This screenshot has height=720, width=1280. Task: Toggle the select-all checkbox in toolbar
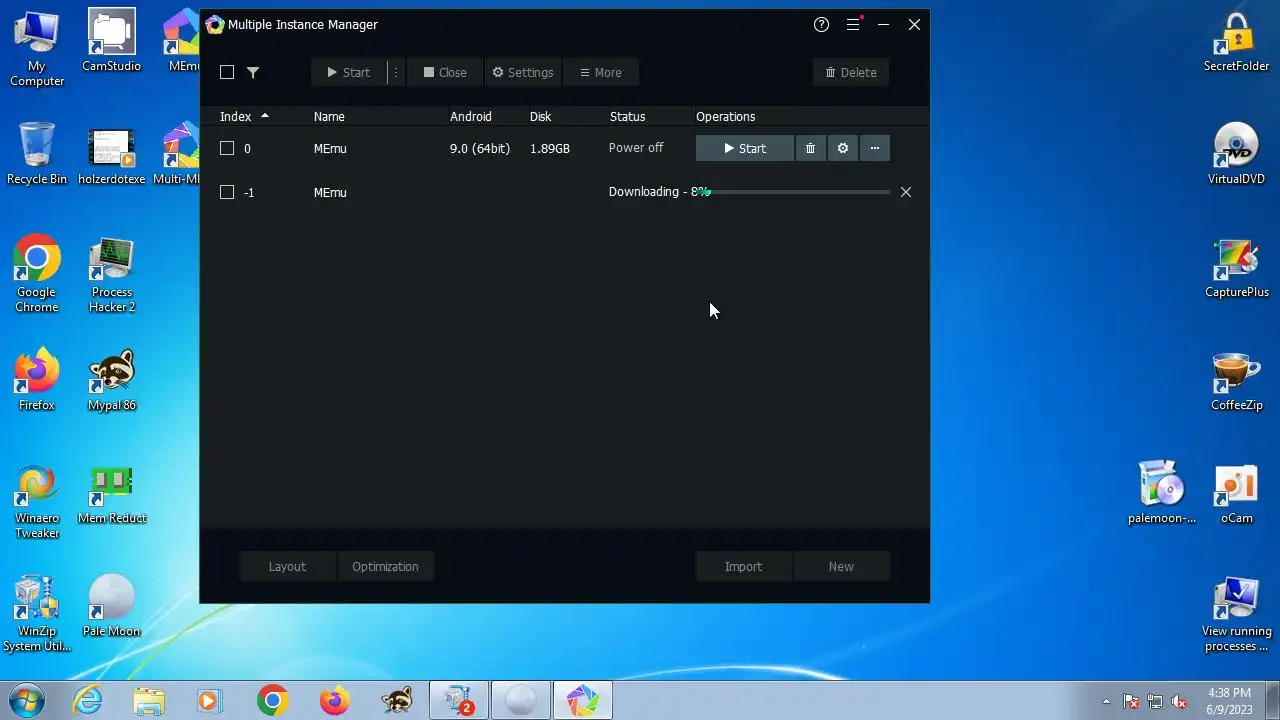(227, 72)
